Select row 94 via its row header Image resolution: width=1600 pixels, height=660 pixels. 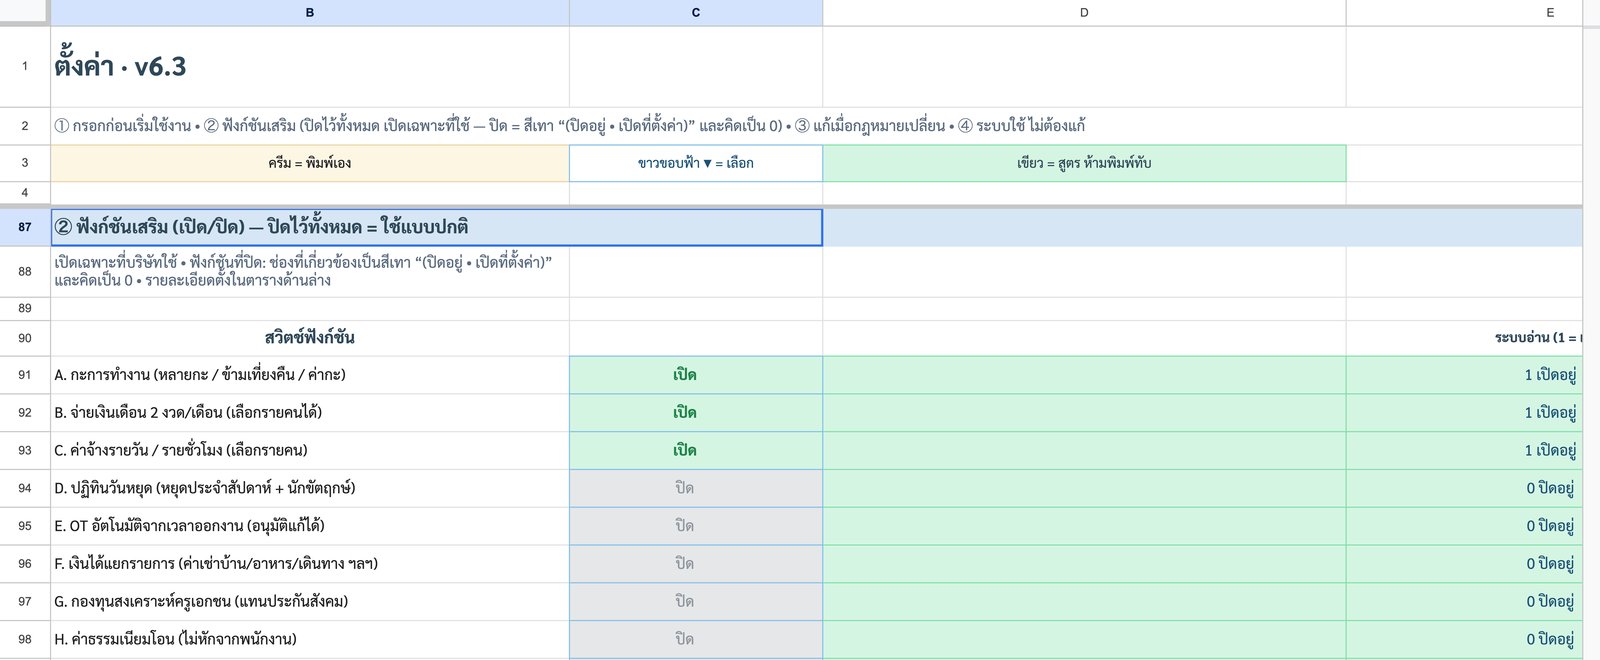click(25, 488)
